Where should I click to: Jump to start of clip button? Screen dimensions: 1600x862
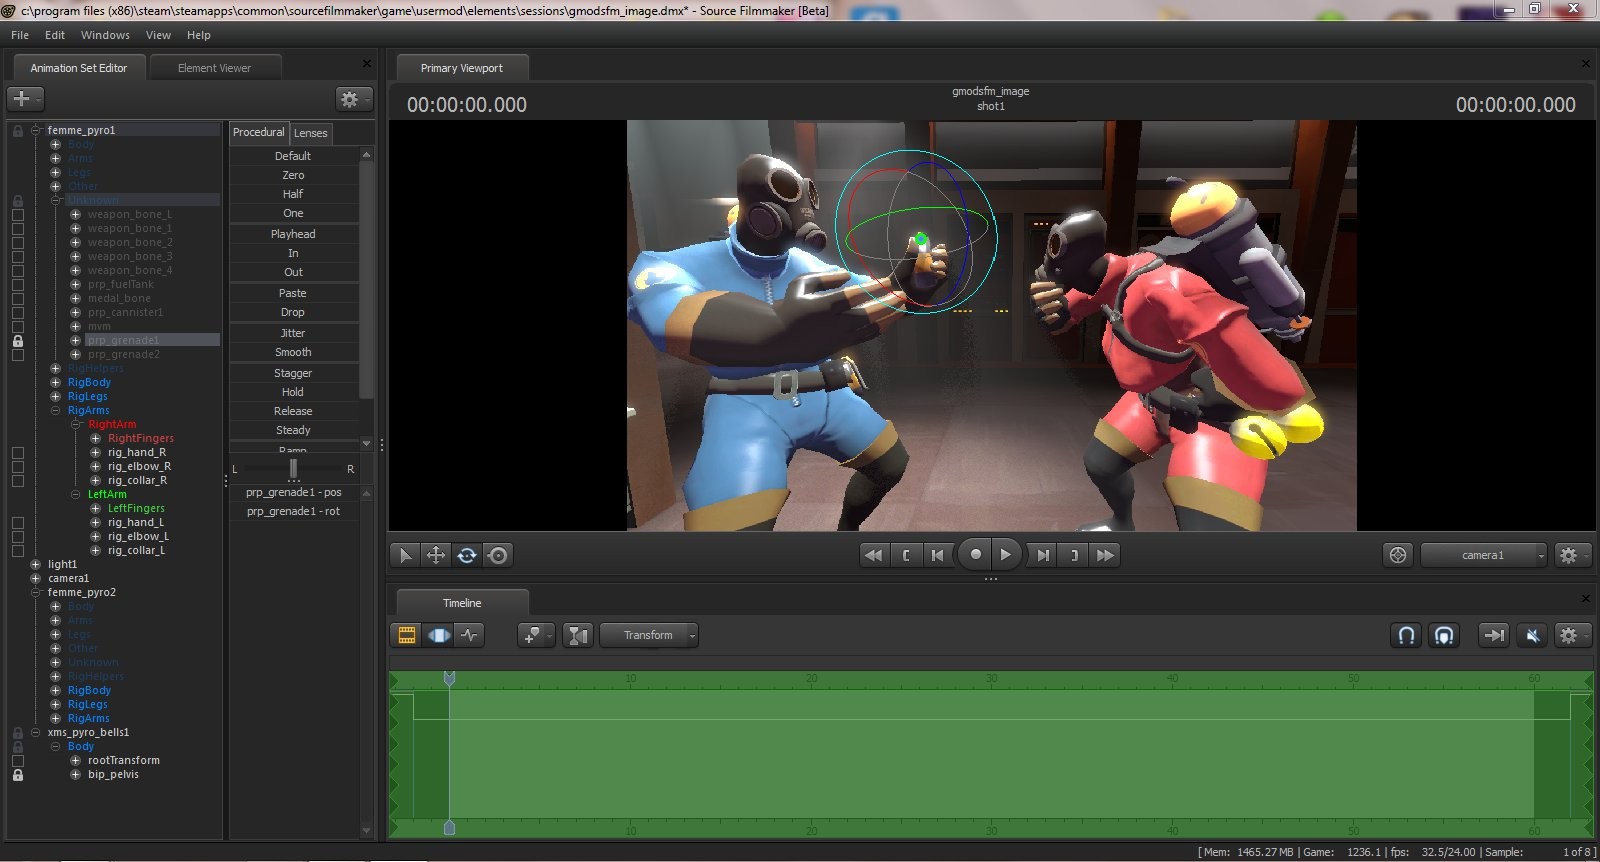[937, 555]
